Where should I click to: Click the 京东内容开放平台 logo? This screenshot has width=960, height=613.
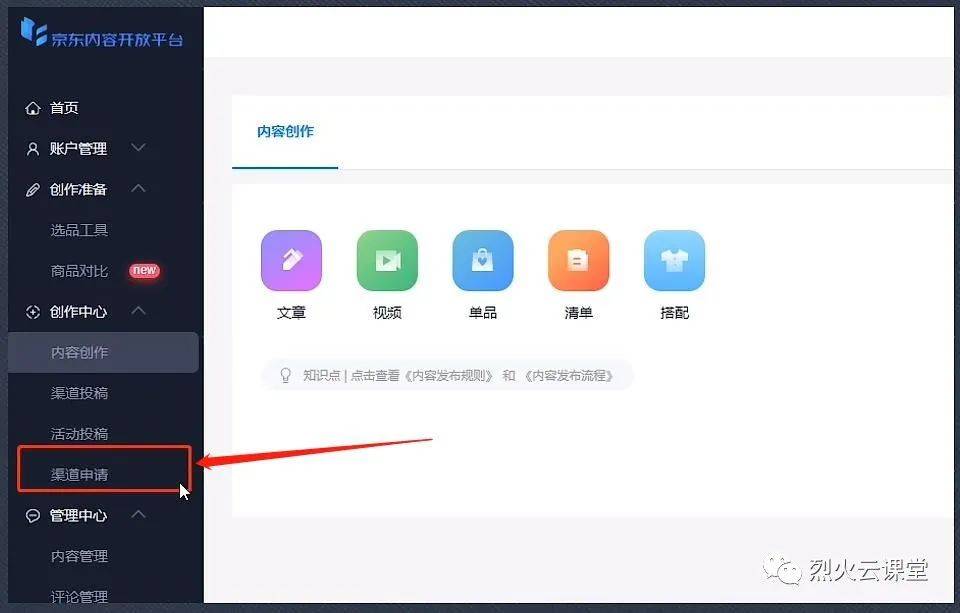click(102, 32)
